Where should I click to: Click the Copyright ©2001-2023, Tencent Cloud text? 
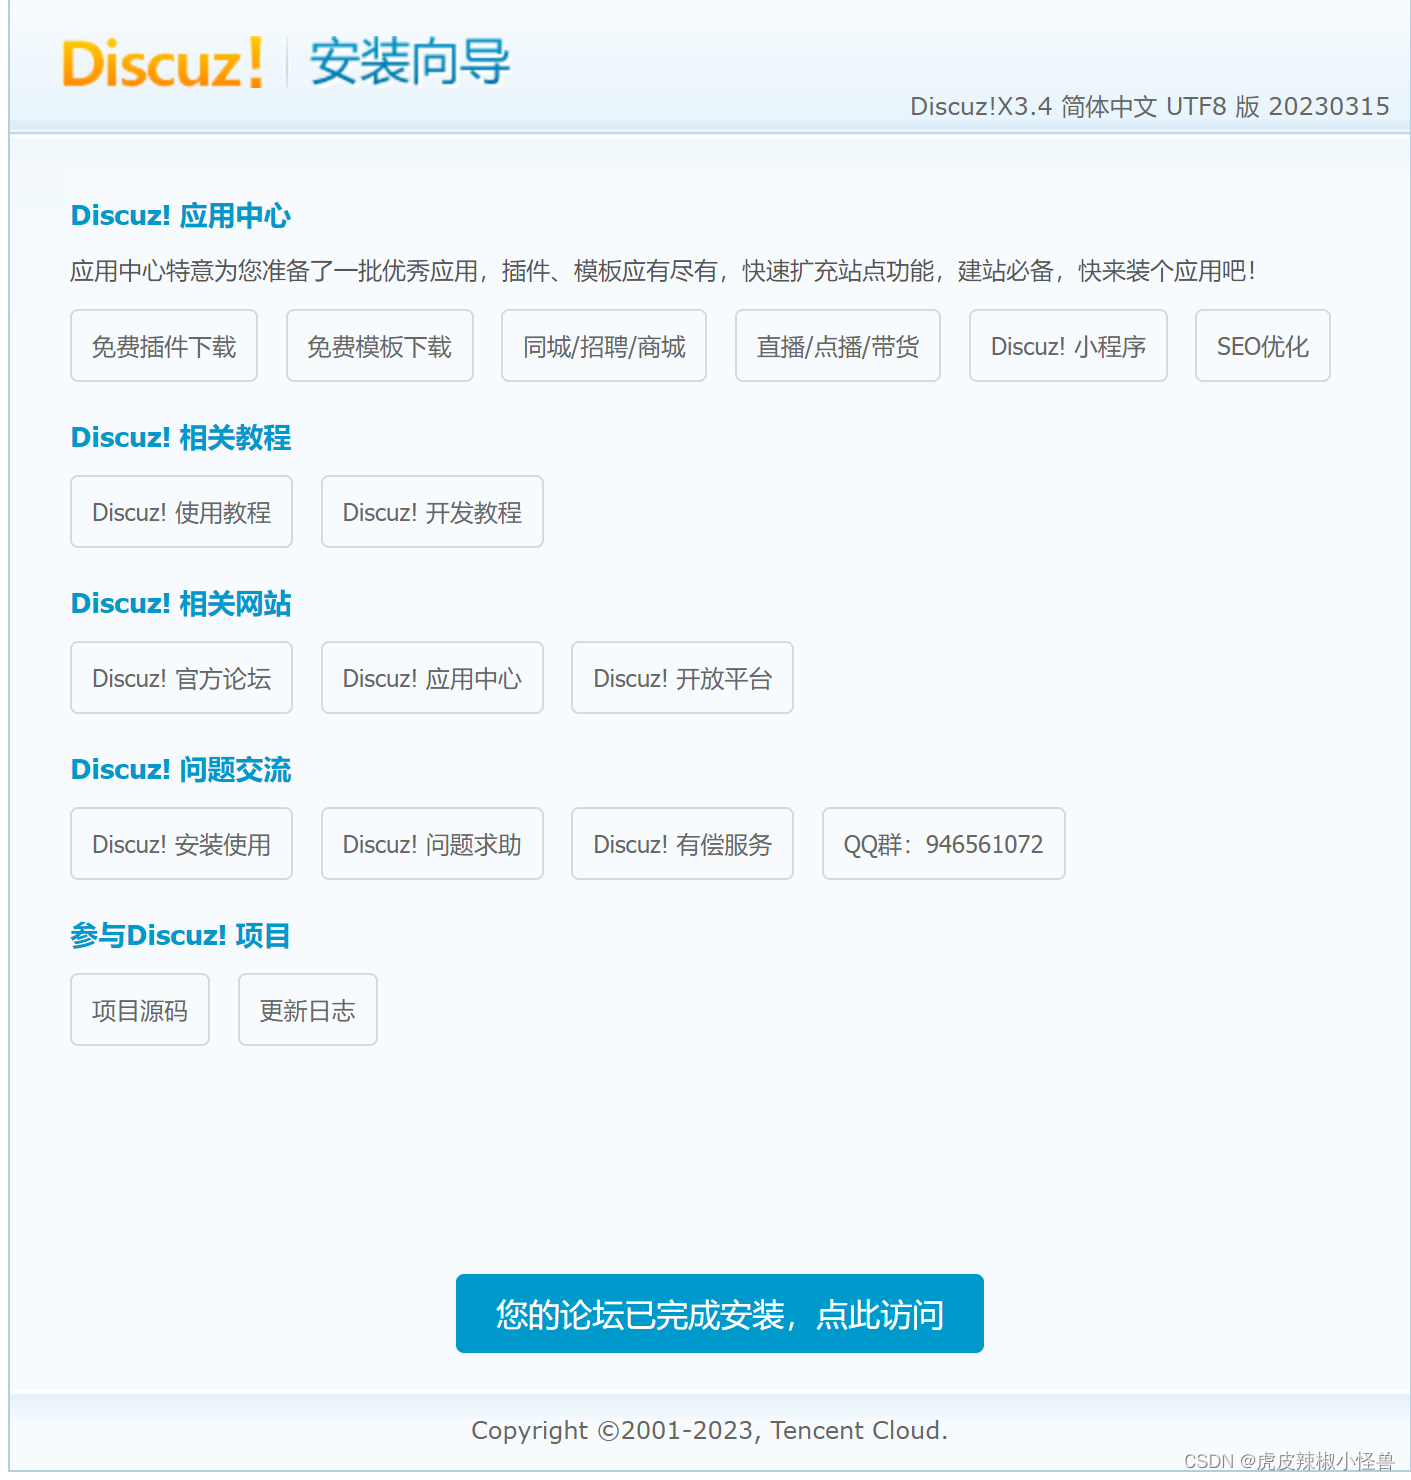[x=710, y=1430]
